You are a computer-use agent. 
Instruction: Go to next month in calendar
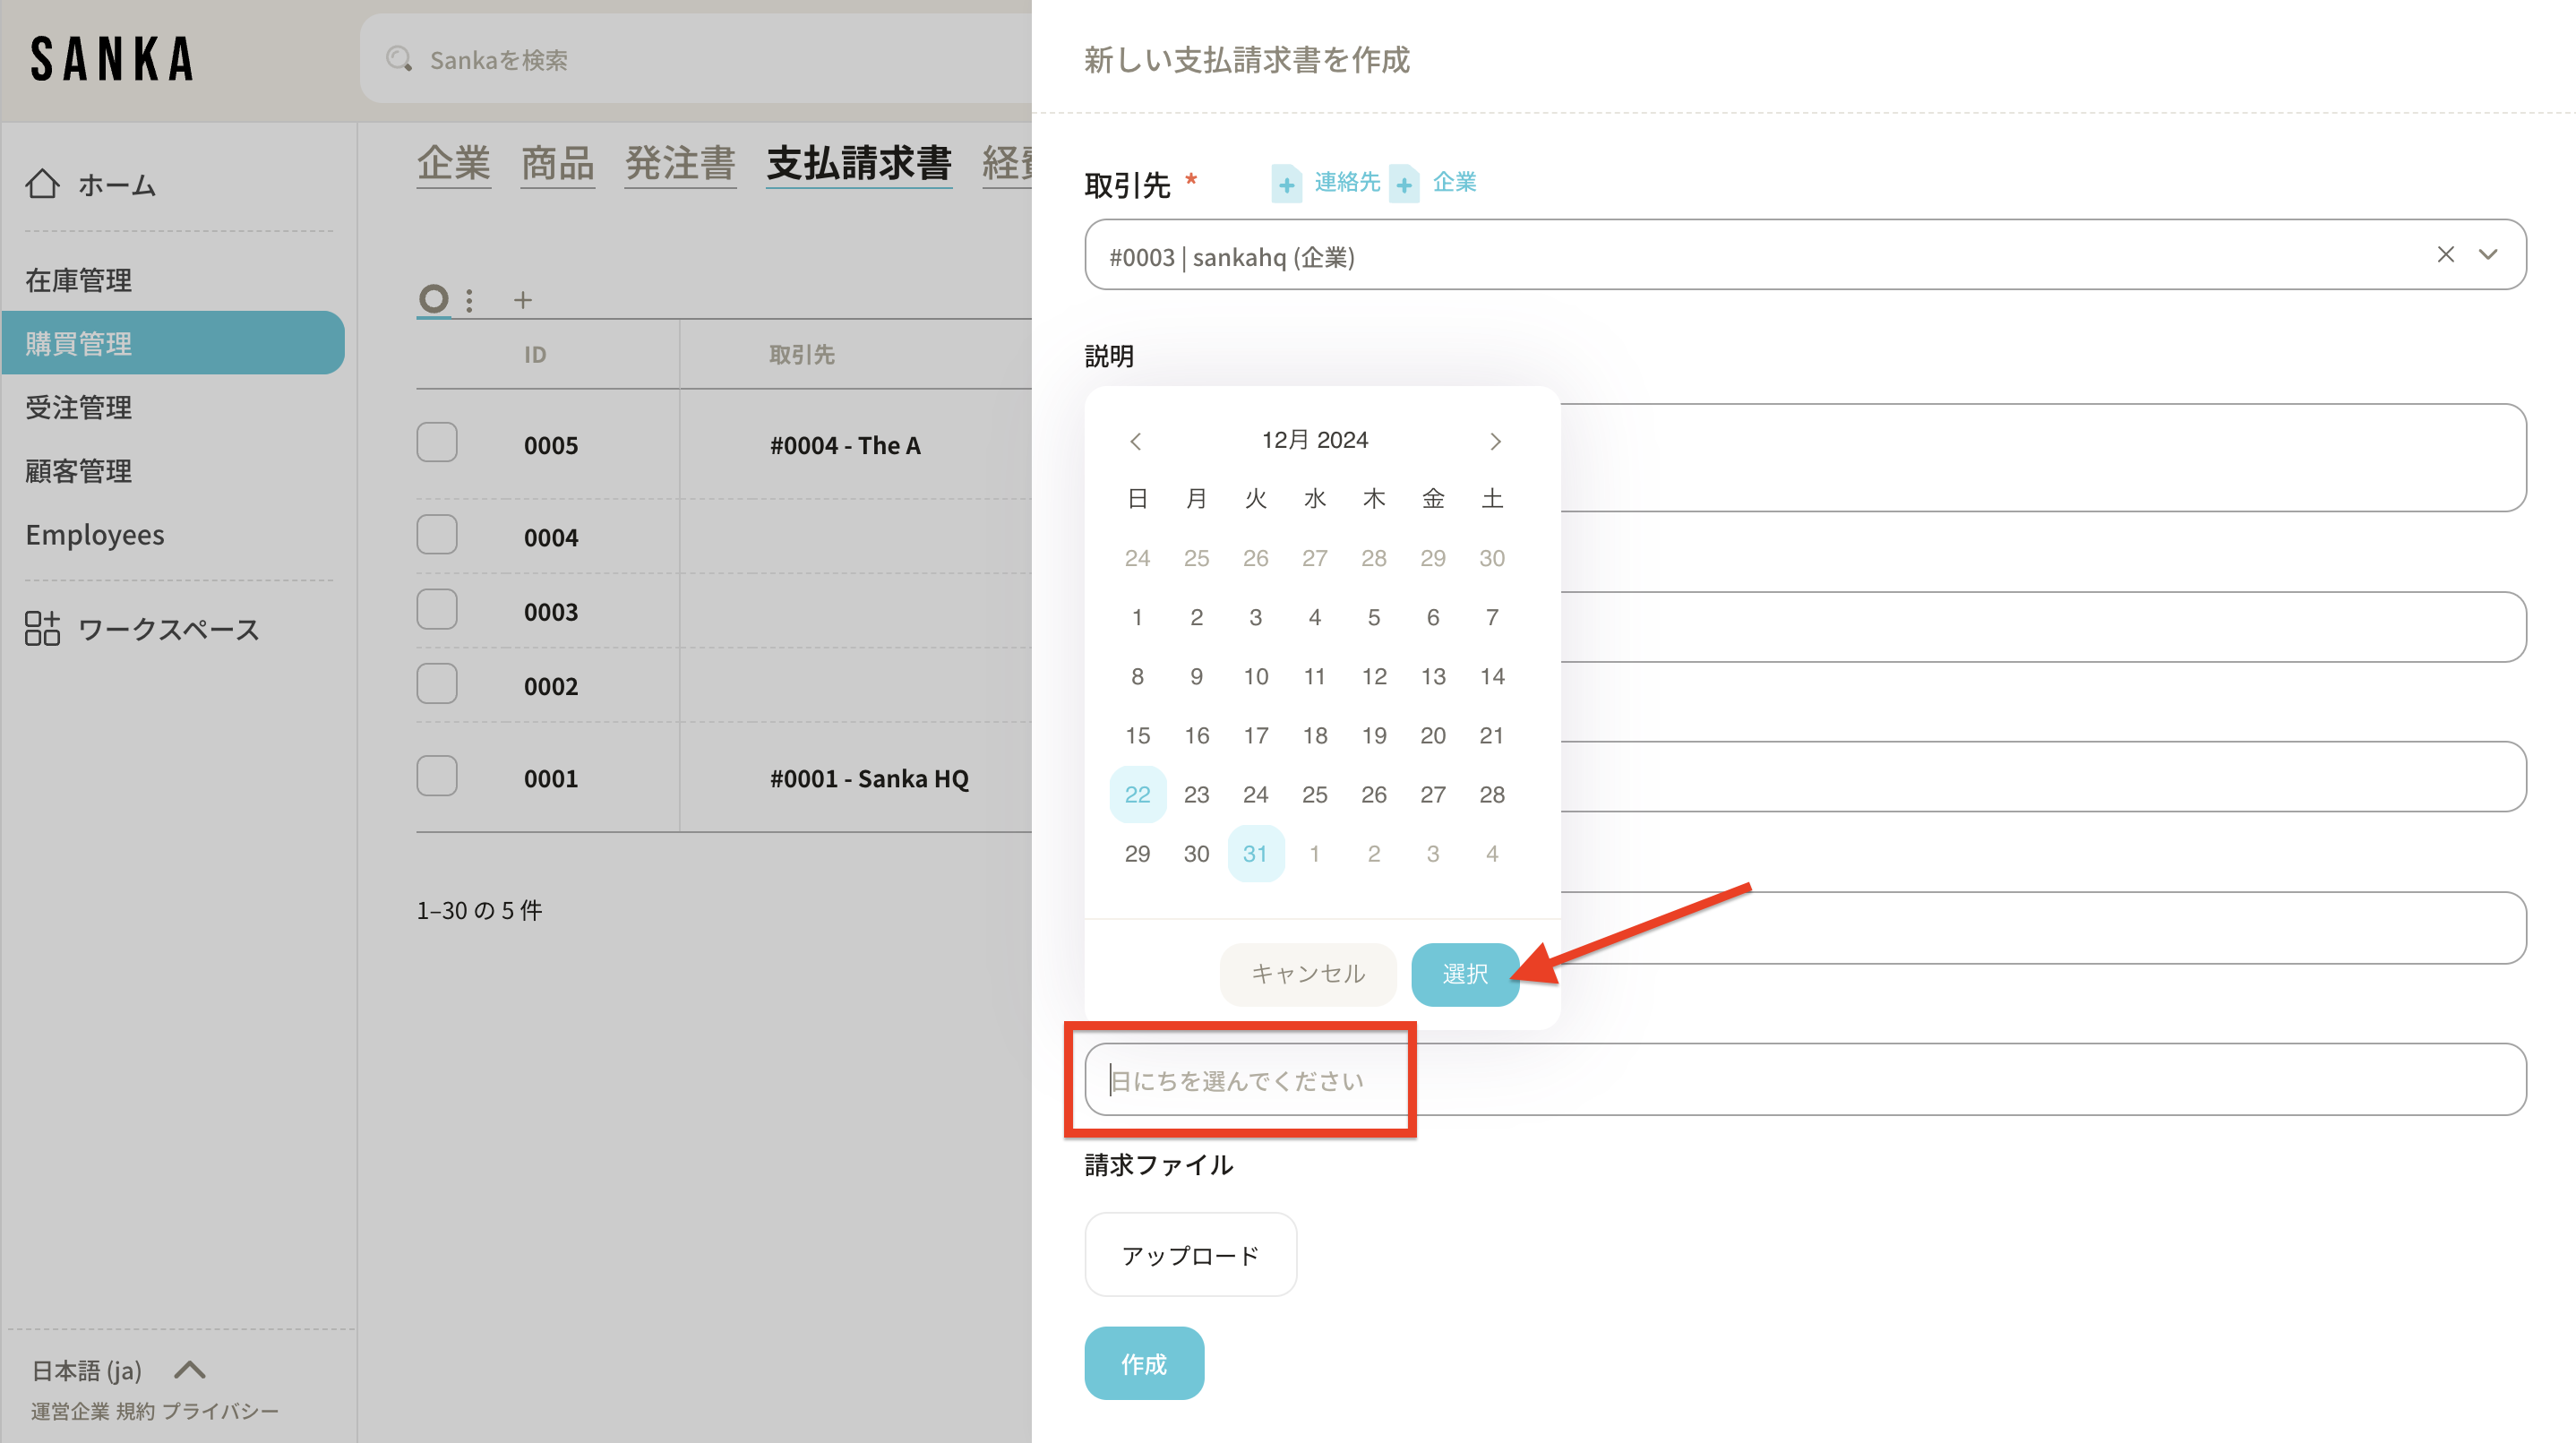coord(1495,441)
